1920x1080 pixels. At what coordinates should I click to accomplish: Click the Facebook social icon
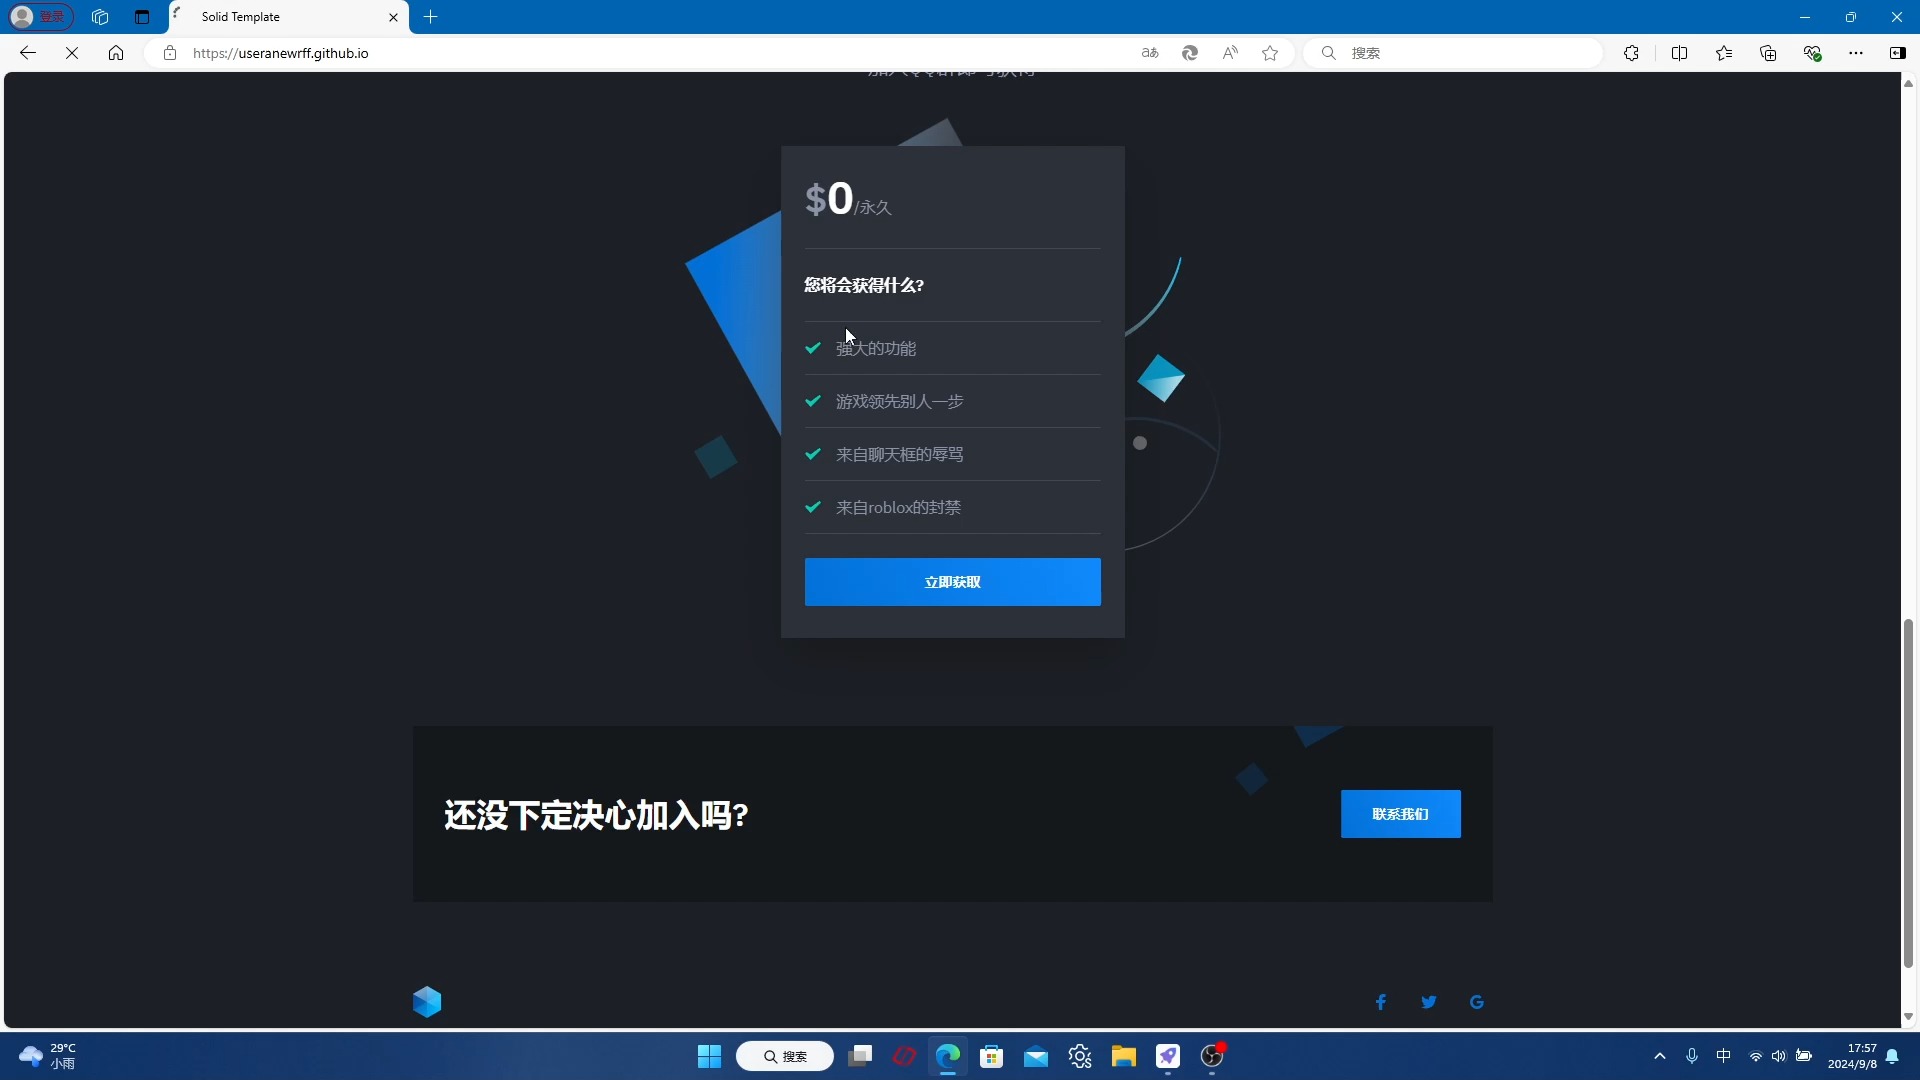click(1382, 1001)
